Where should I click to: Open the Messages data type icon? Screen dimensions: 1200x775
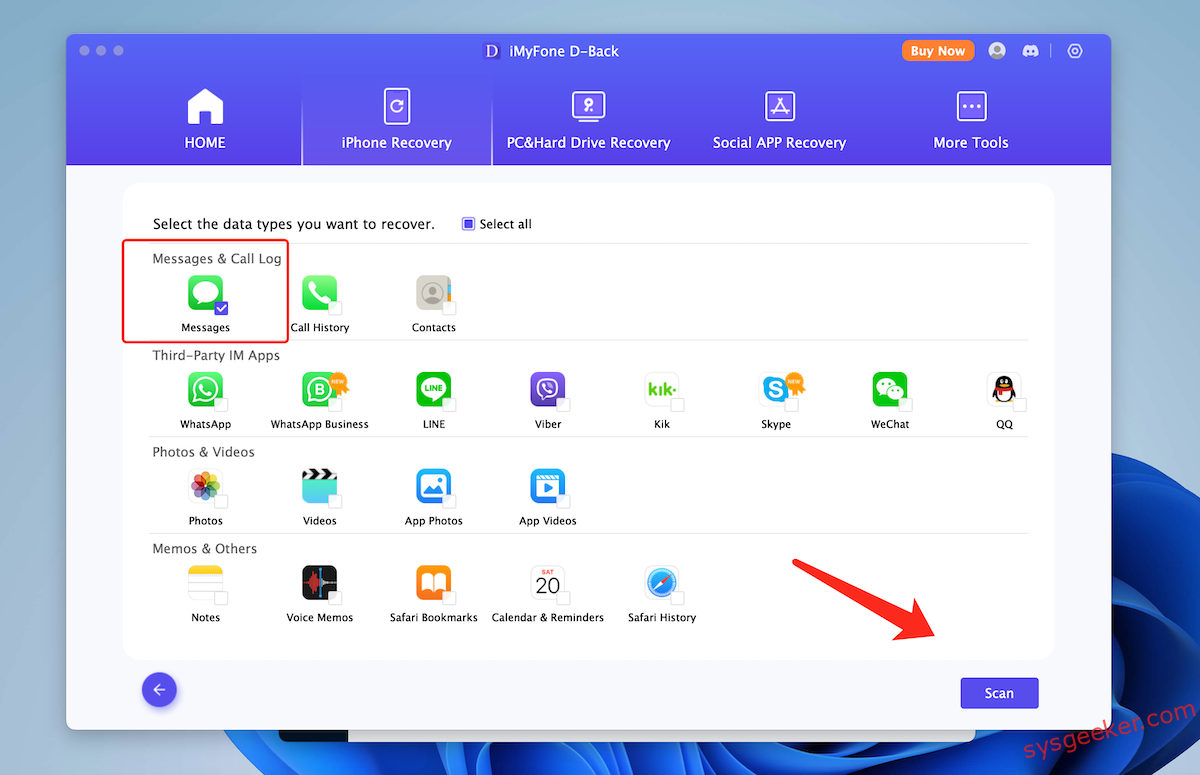206,293
